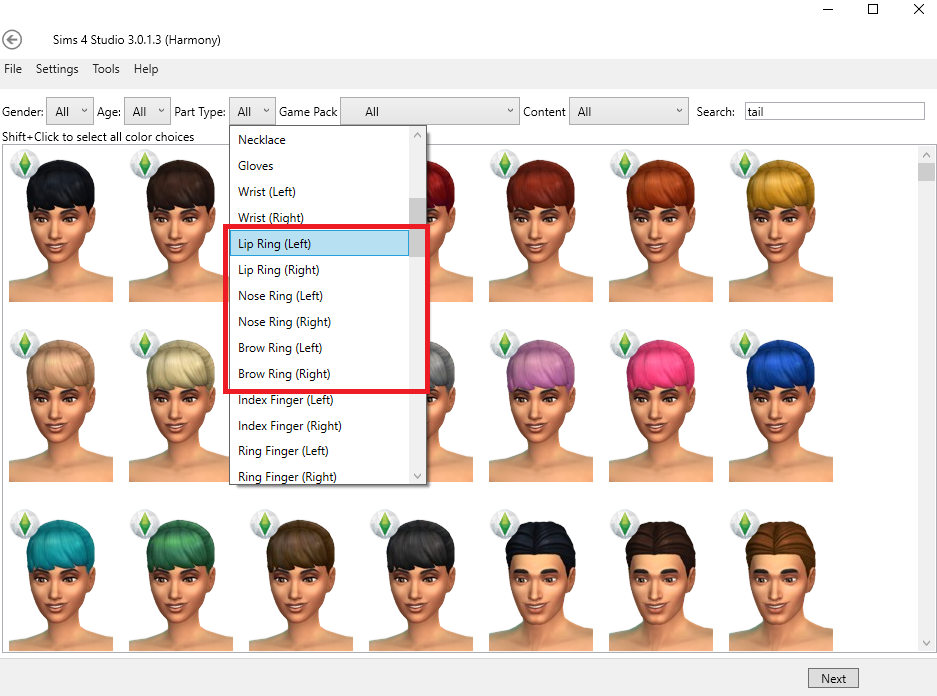The width and height of the screenshot is (937, 696).
Task: Click the back arrow icon
Action: pyautogui.click(x=12, y=40)
